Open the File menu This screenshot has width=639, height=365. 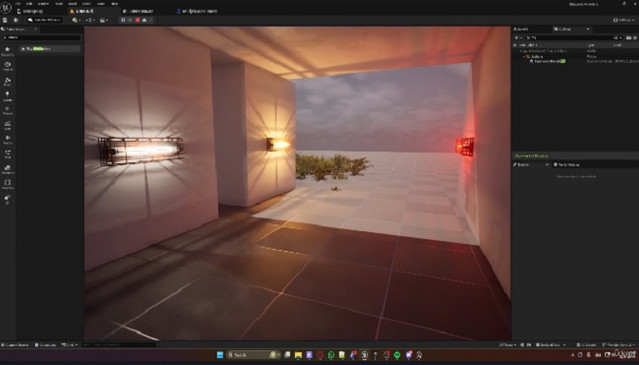click(x=18, y=4)
